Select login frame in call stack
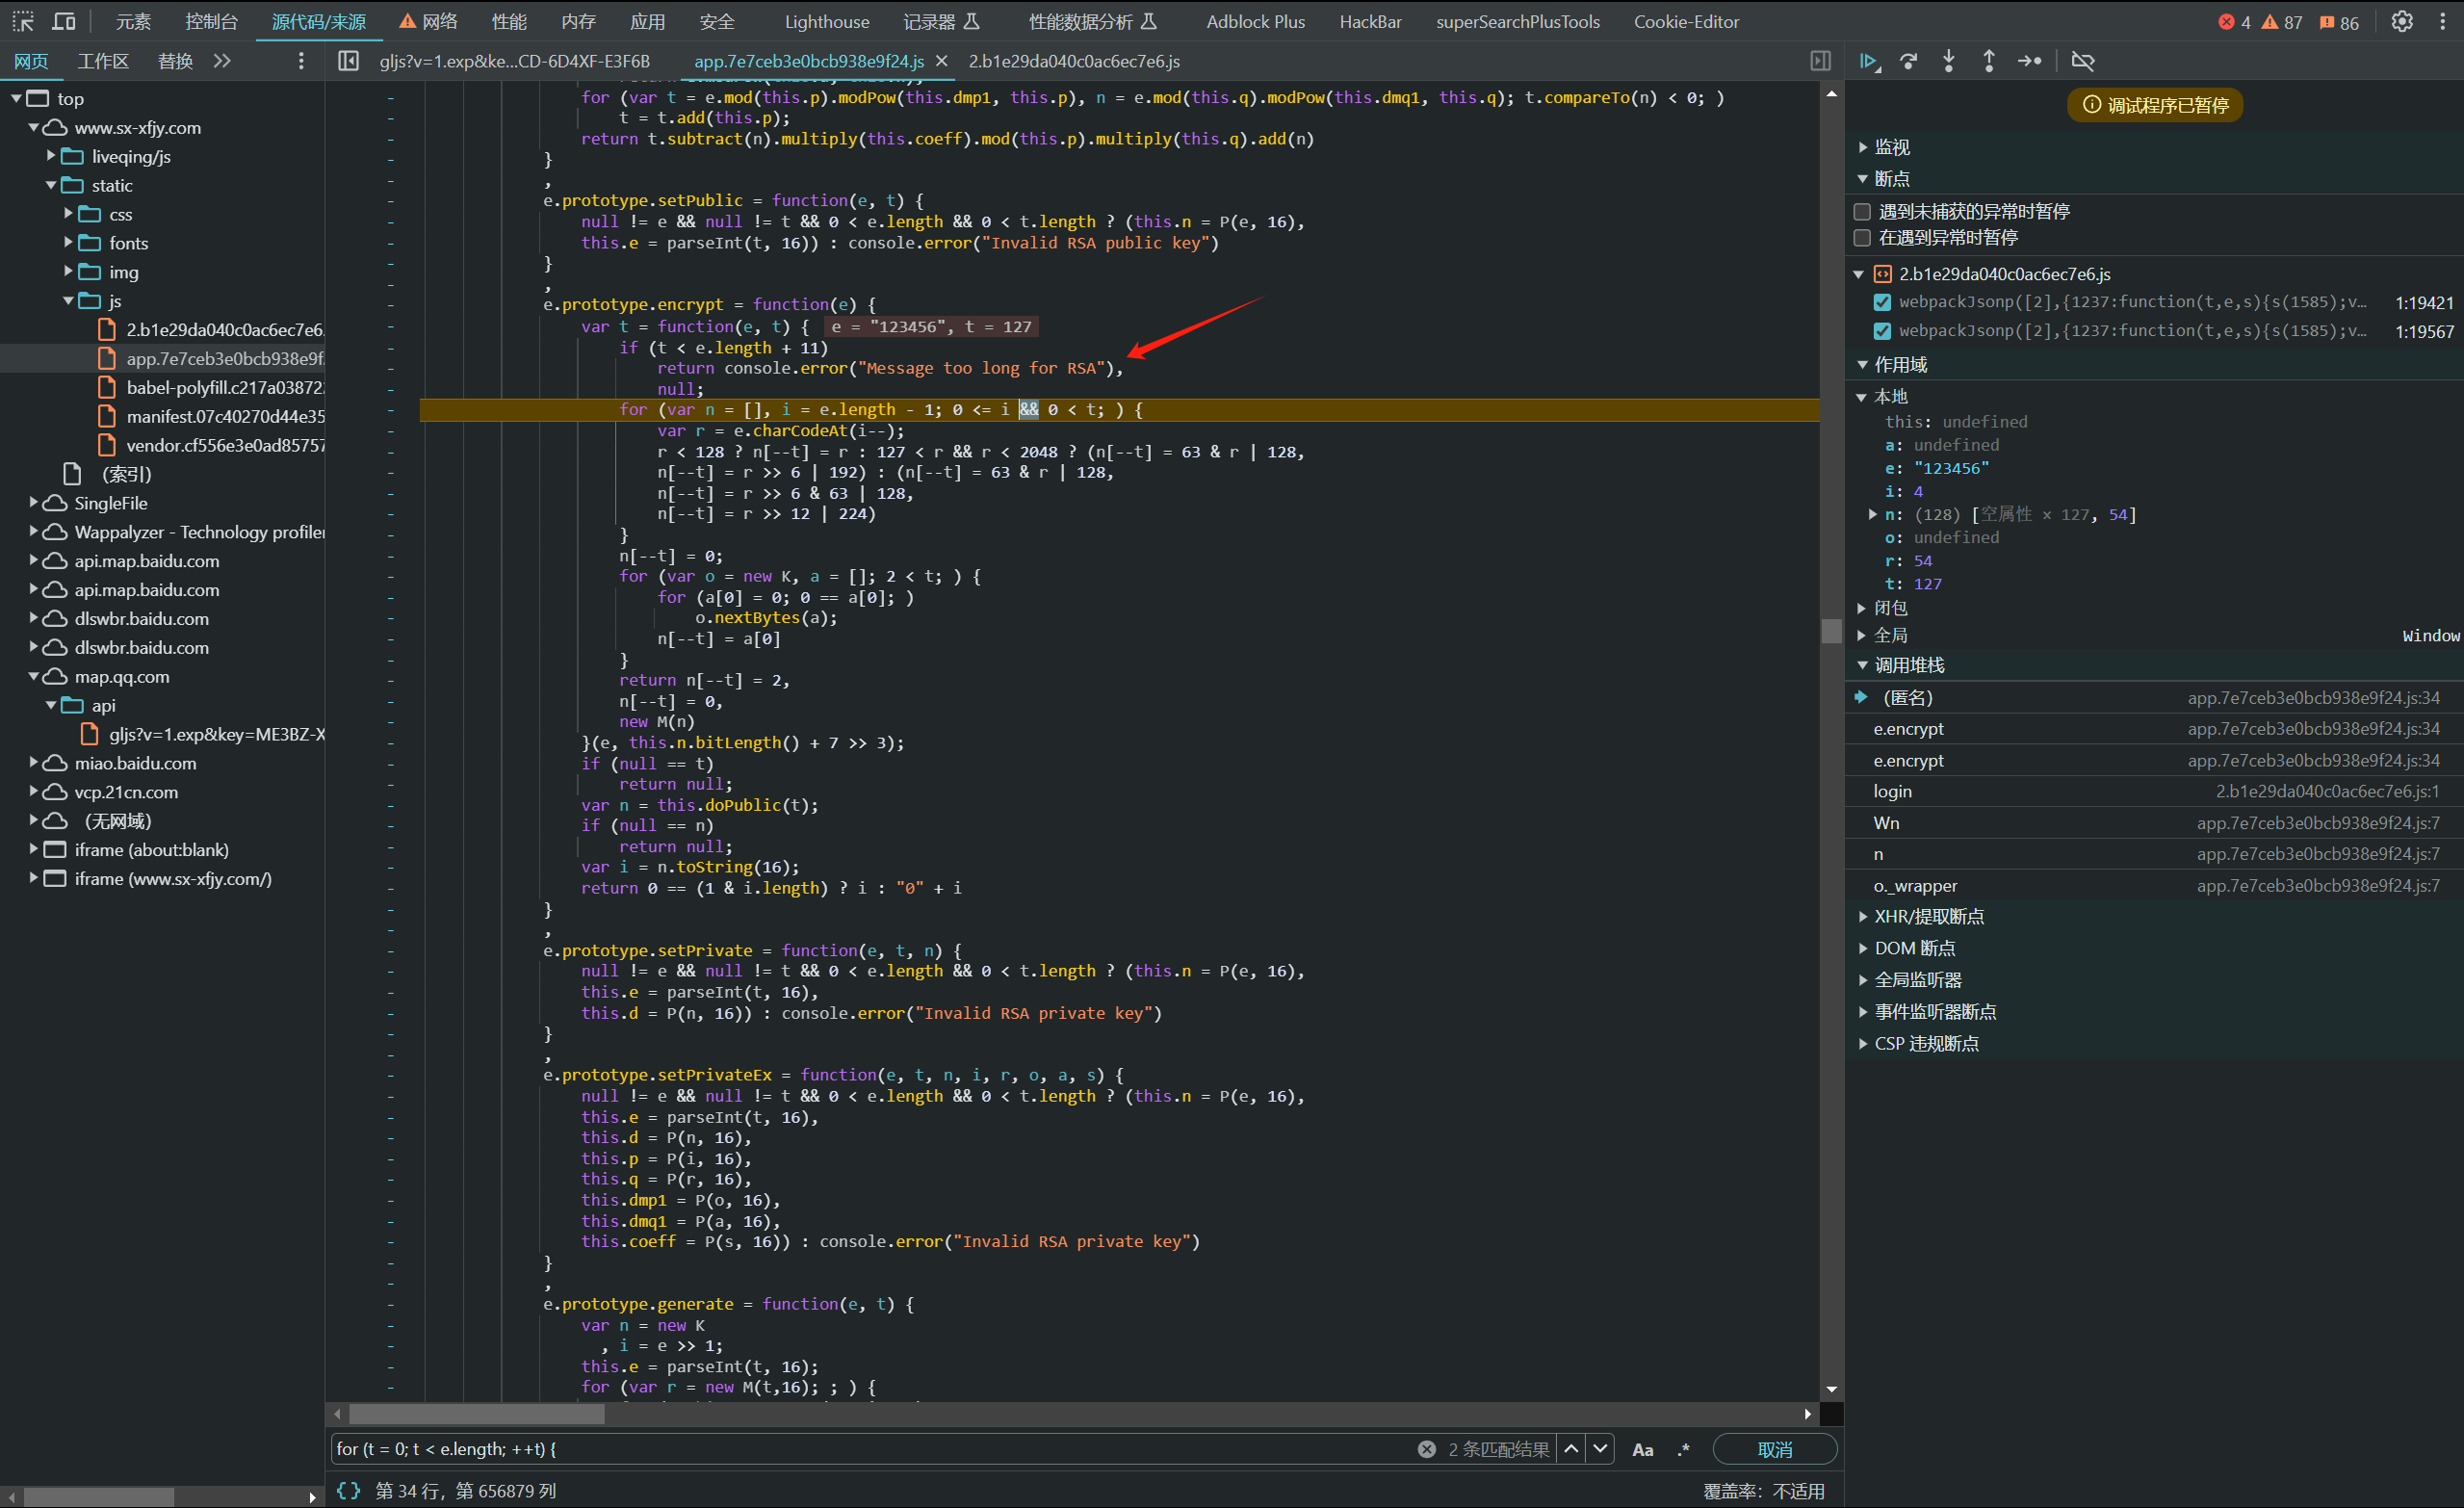2464x1508 pixels. [2155, 791]
